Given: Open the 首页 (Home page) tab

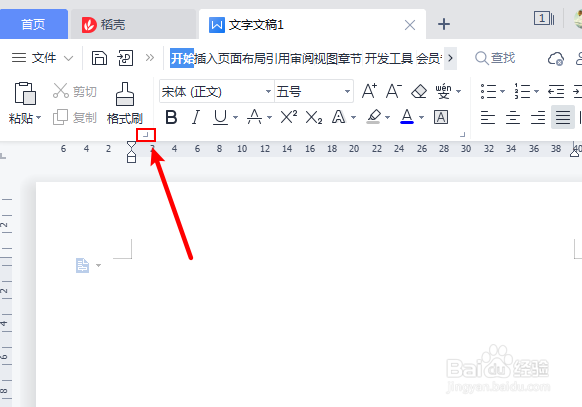Looking at the screenshot, I should tap(33, 24).
